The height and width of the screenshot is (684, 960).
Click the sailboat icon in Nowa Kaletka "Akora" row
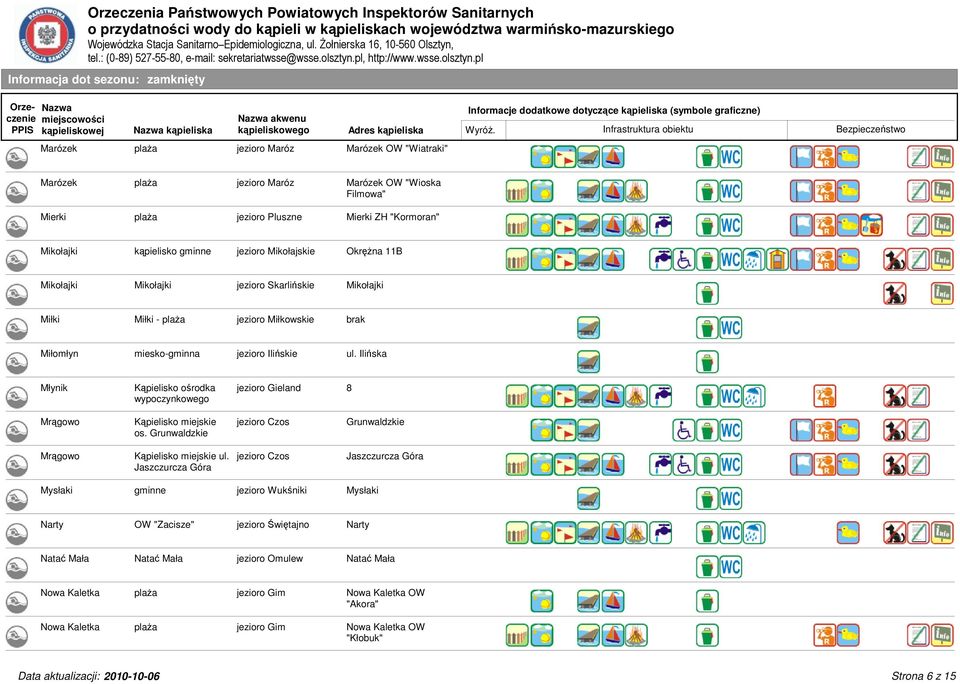pyautogui.click(x=613, y=601)
